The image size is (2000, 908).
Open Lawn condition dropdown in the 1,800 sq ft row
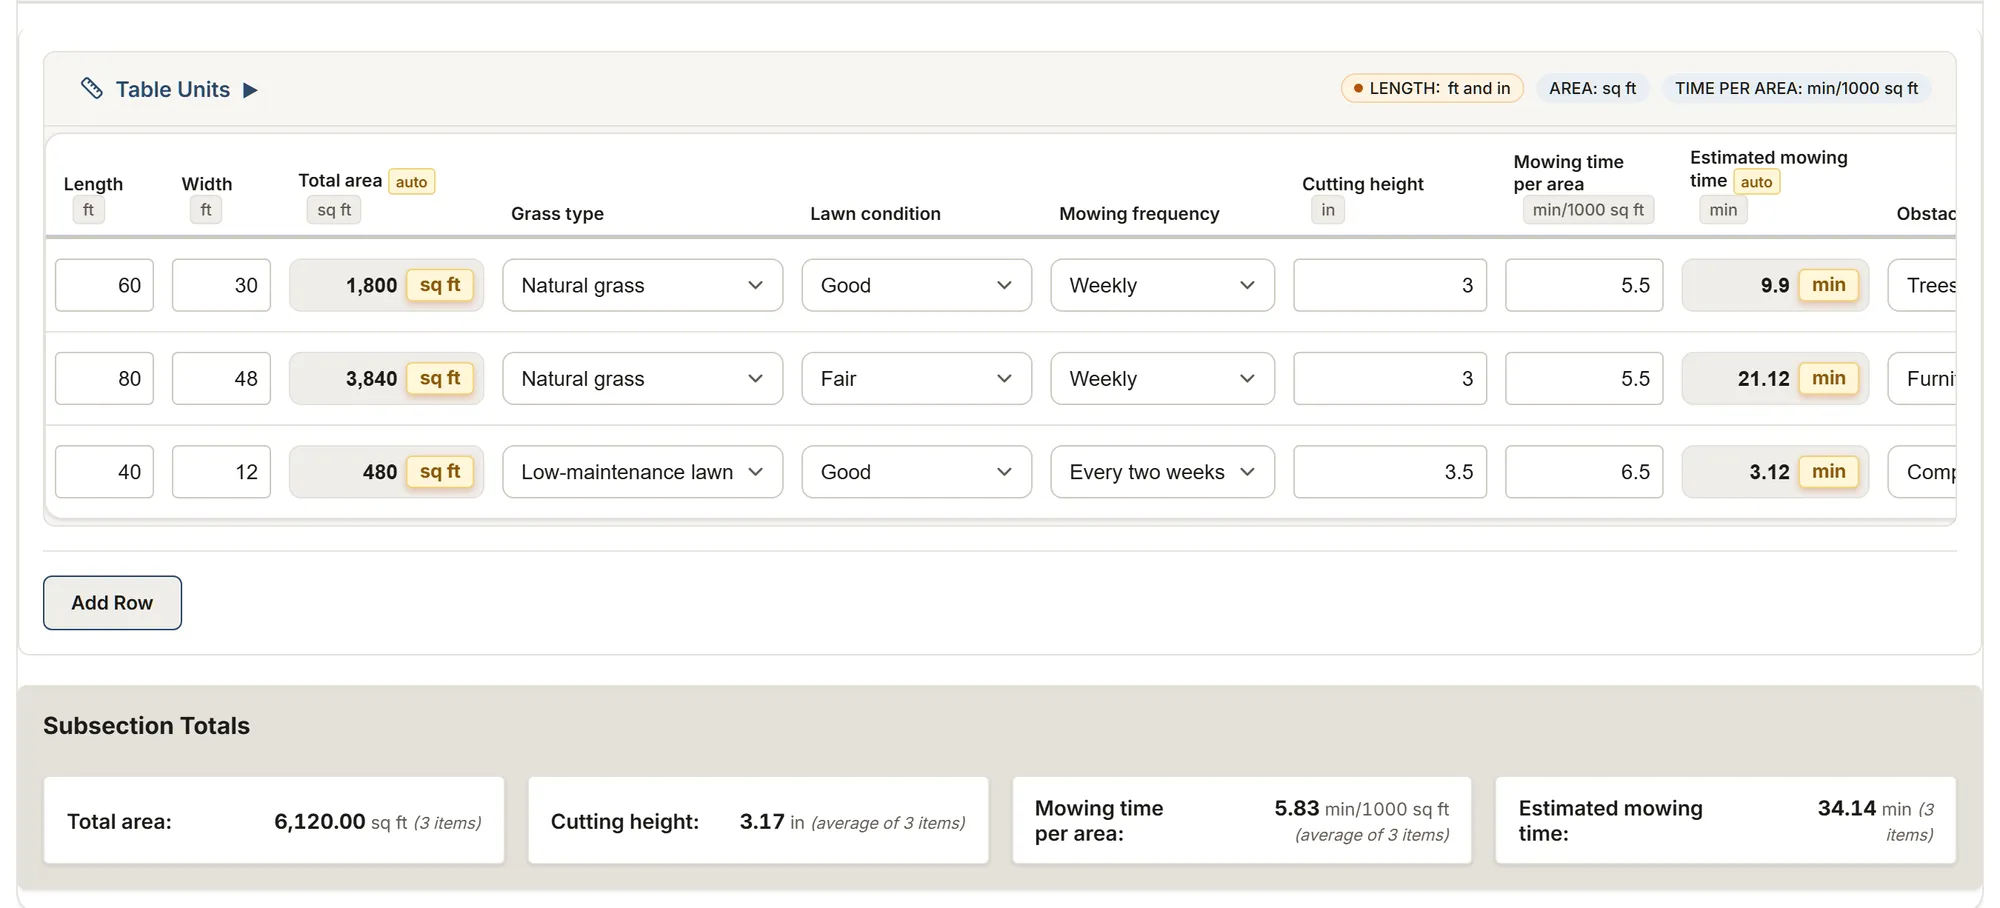tap(916, 285)
